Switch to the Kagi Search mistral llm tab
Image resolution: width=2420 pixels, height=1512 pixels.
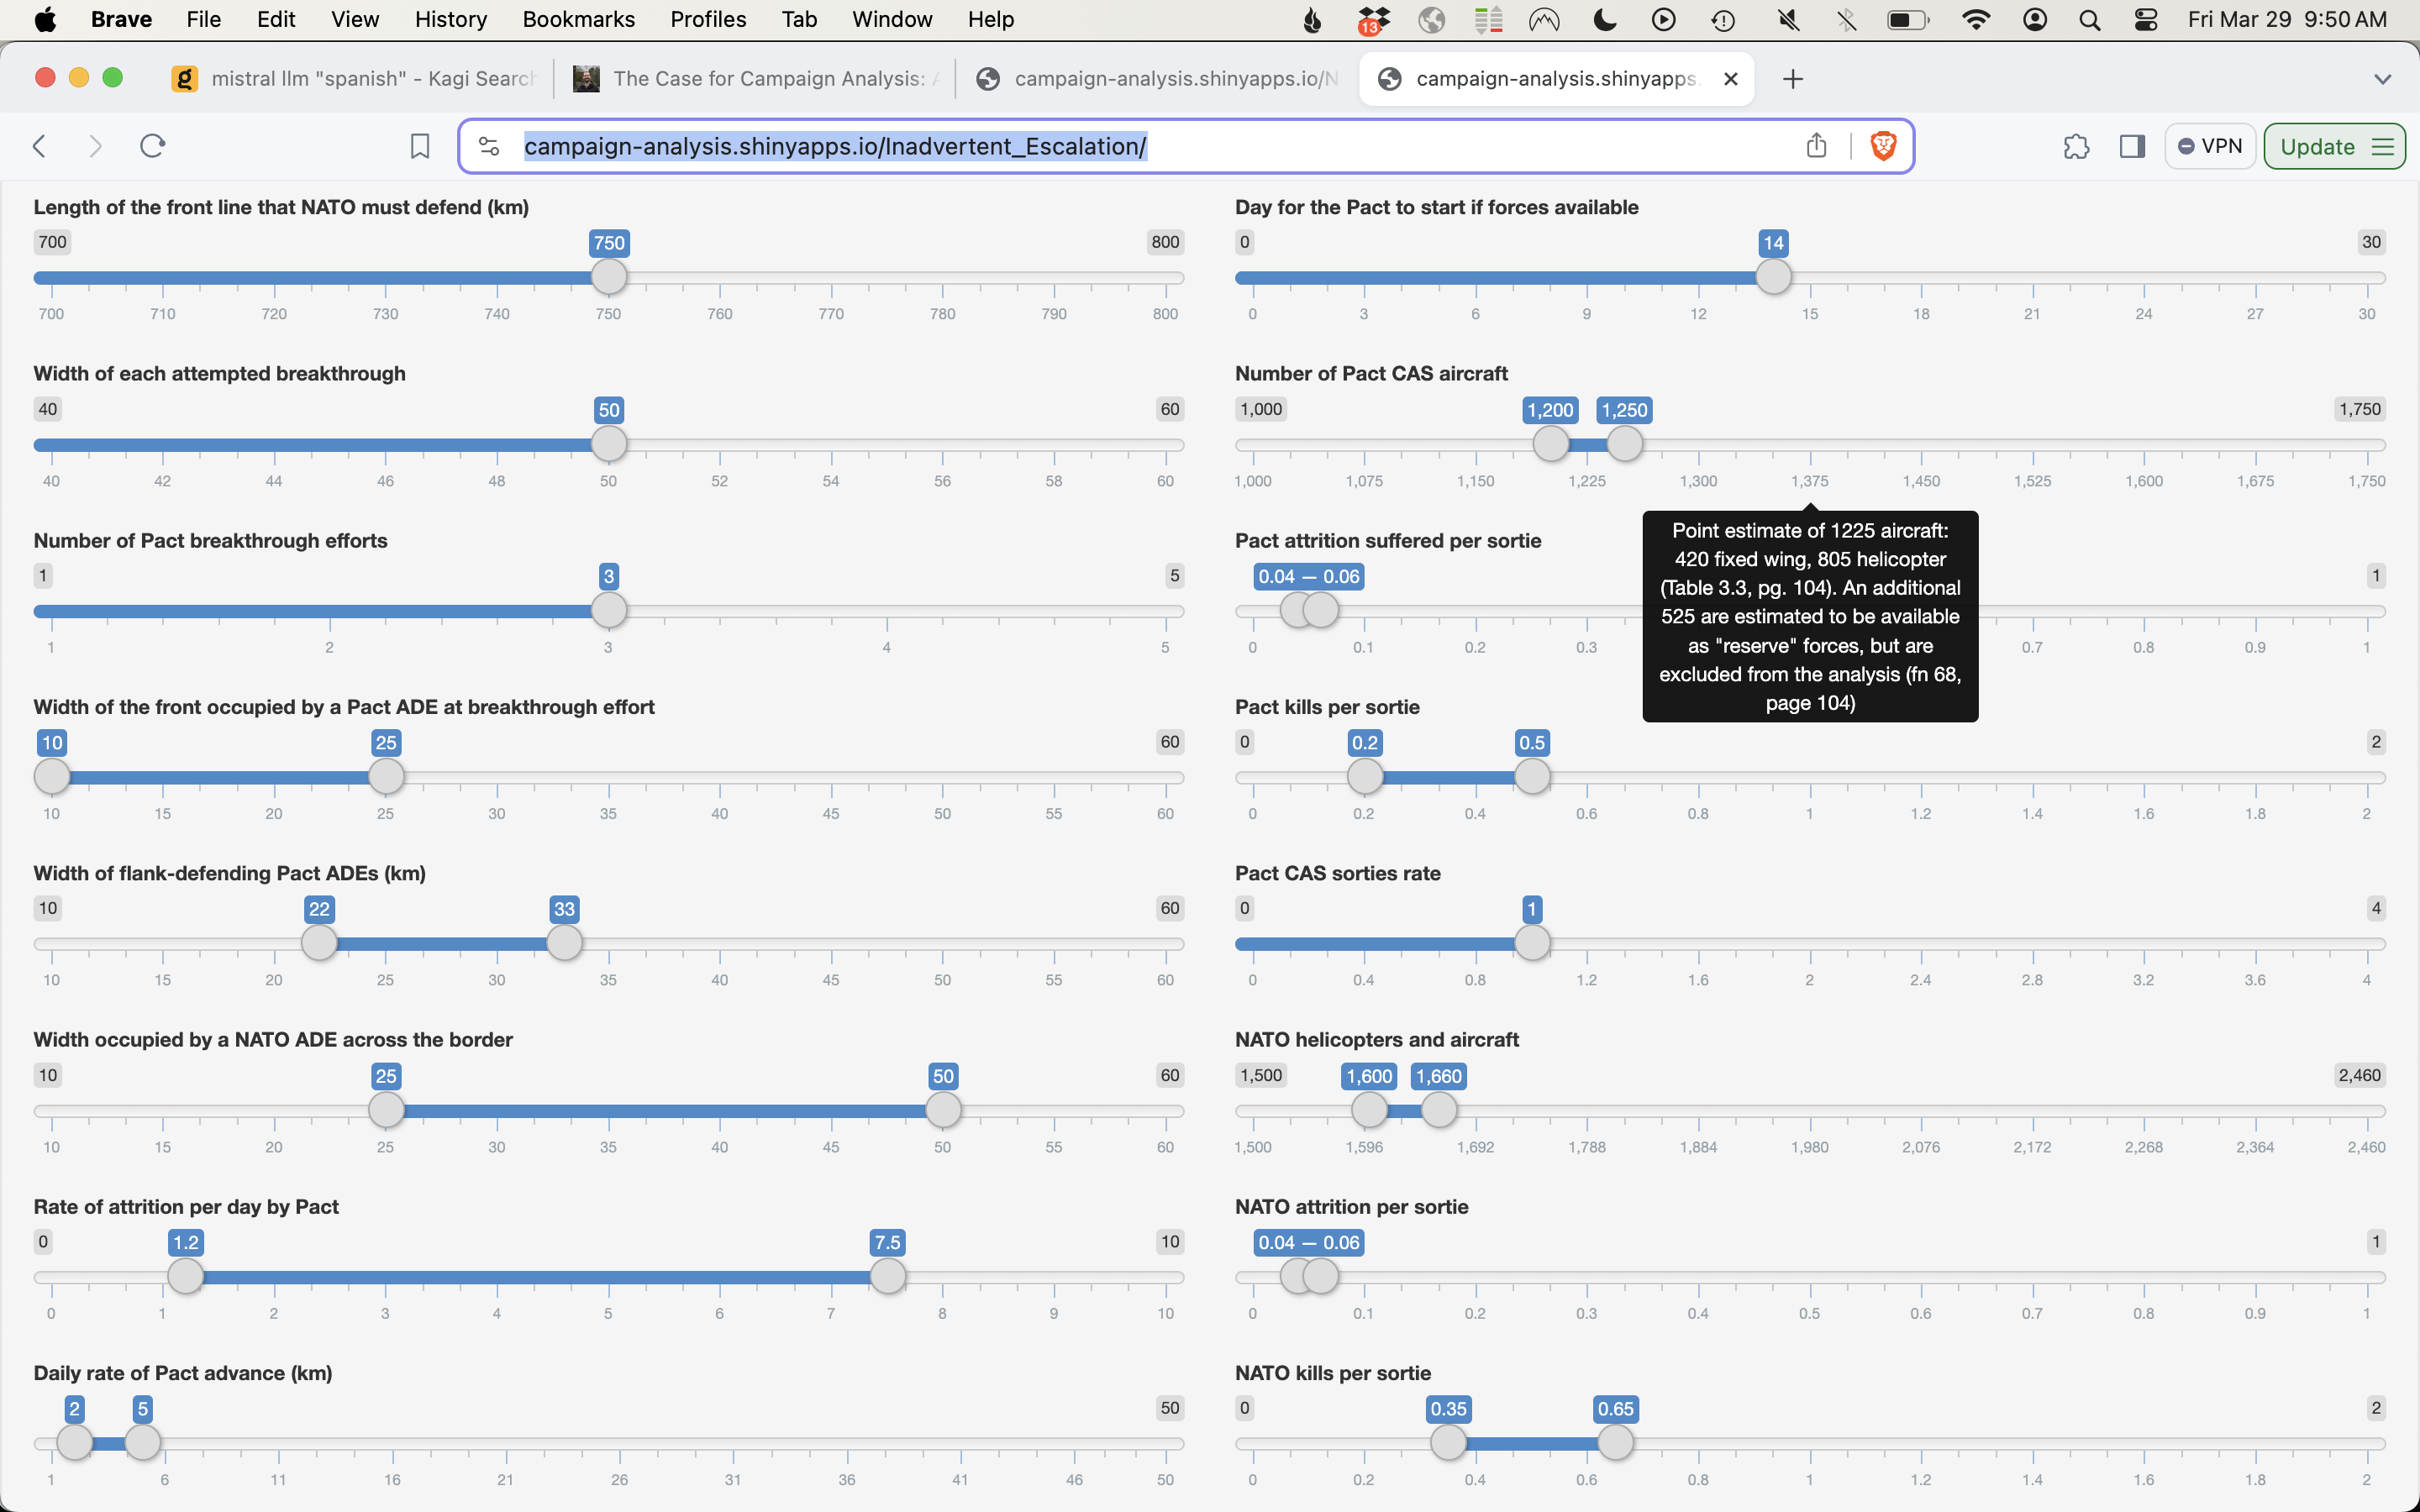click(x=355, y=79)
